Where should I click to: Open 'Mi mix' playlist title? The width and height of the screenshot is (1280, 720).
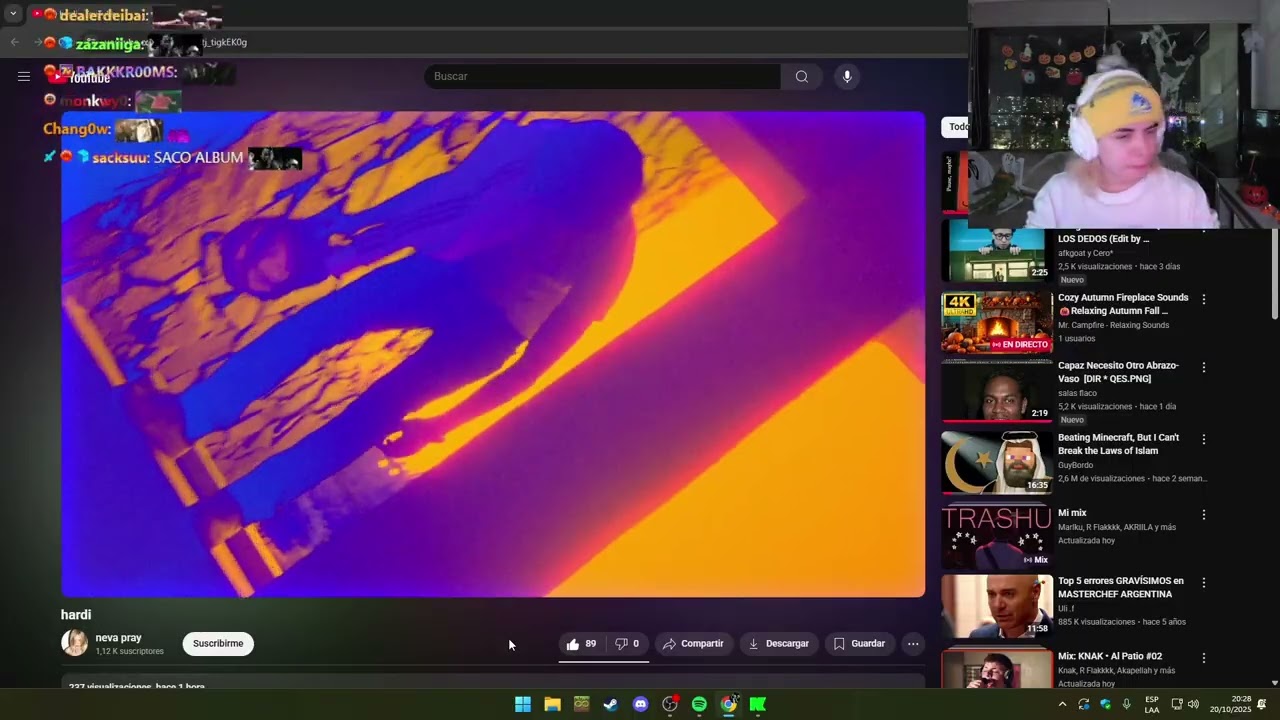tap(1072, 513)
